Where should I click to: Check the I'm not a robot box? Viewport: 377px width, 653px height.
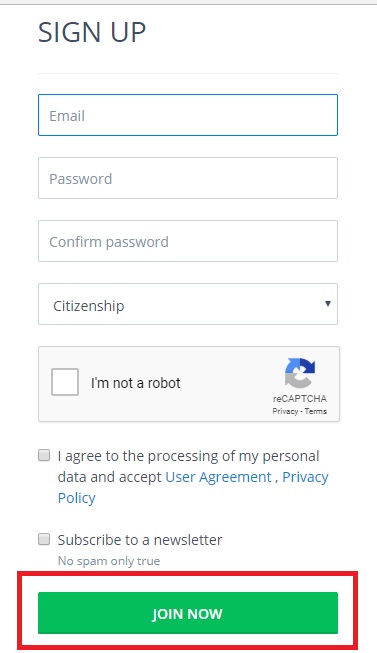[65, 382]
